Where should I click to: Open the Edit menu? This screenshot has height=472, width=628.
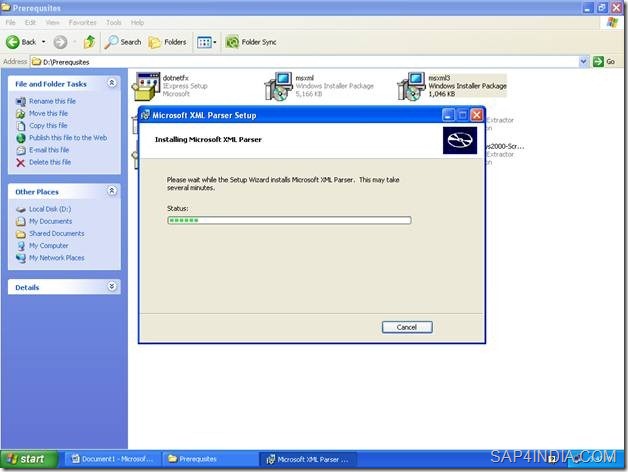coord(30,22)
